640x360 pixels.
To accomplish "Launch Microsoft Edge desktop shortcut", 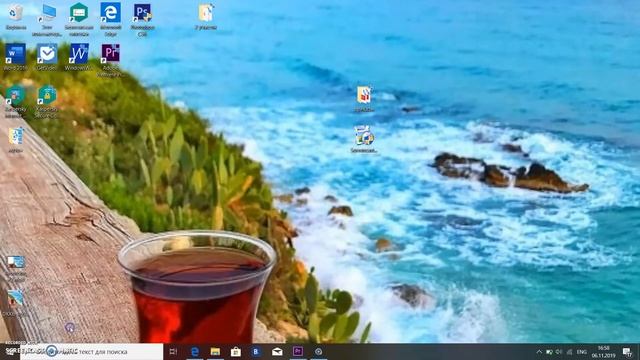I will pyautogui.click(x=110, y=13).
